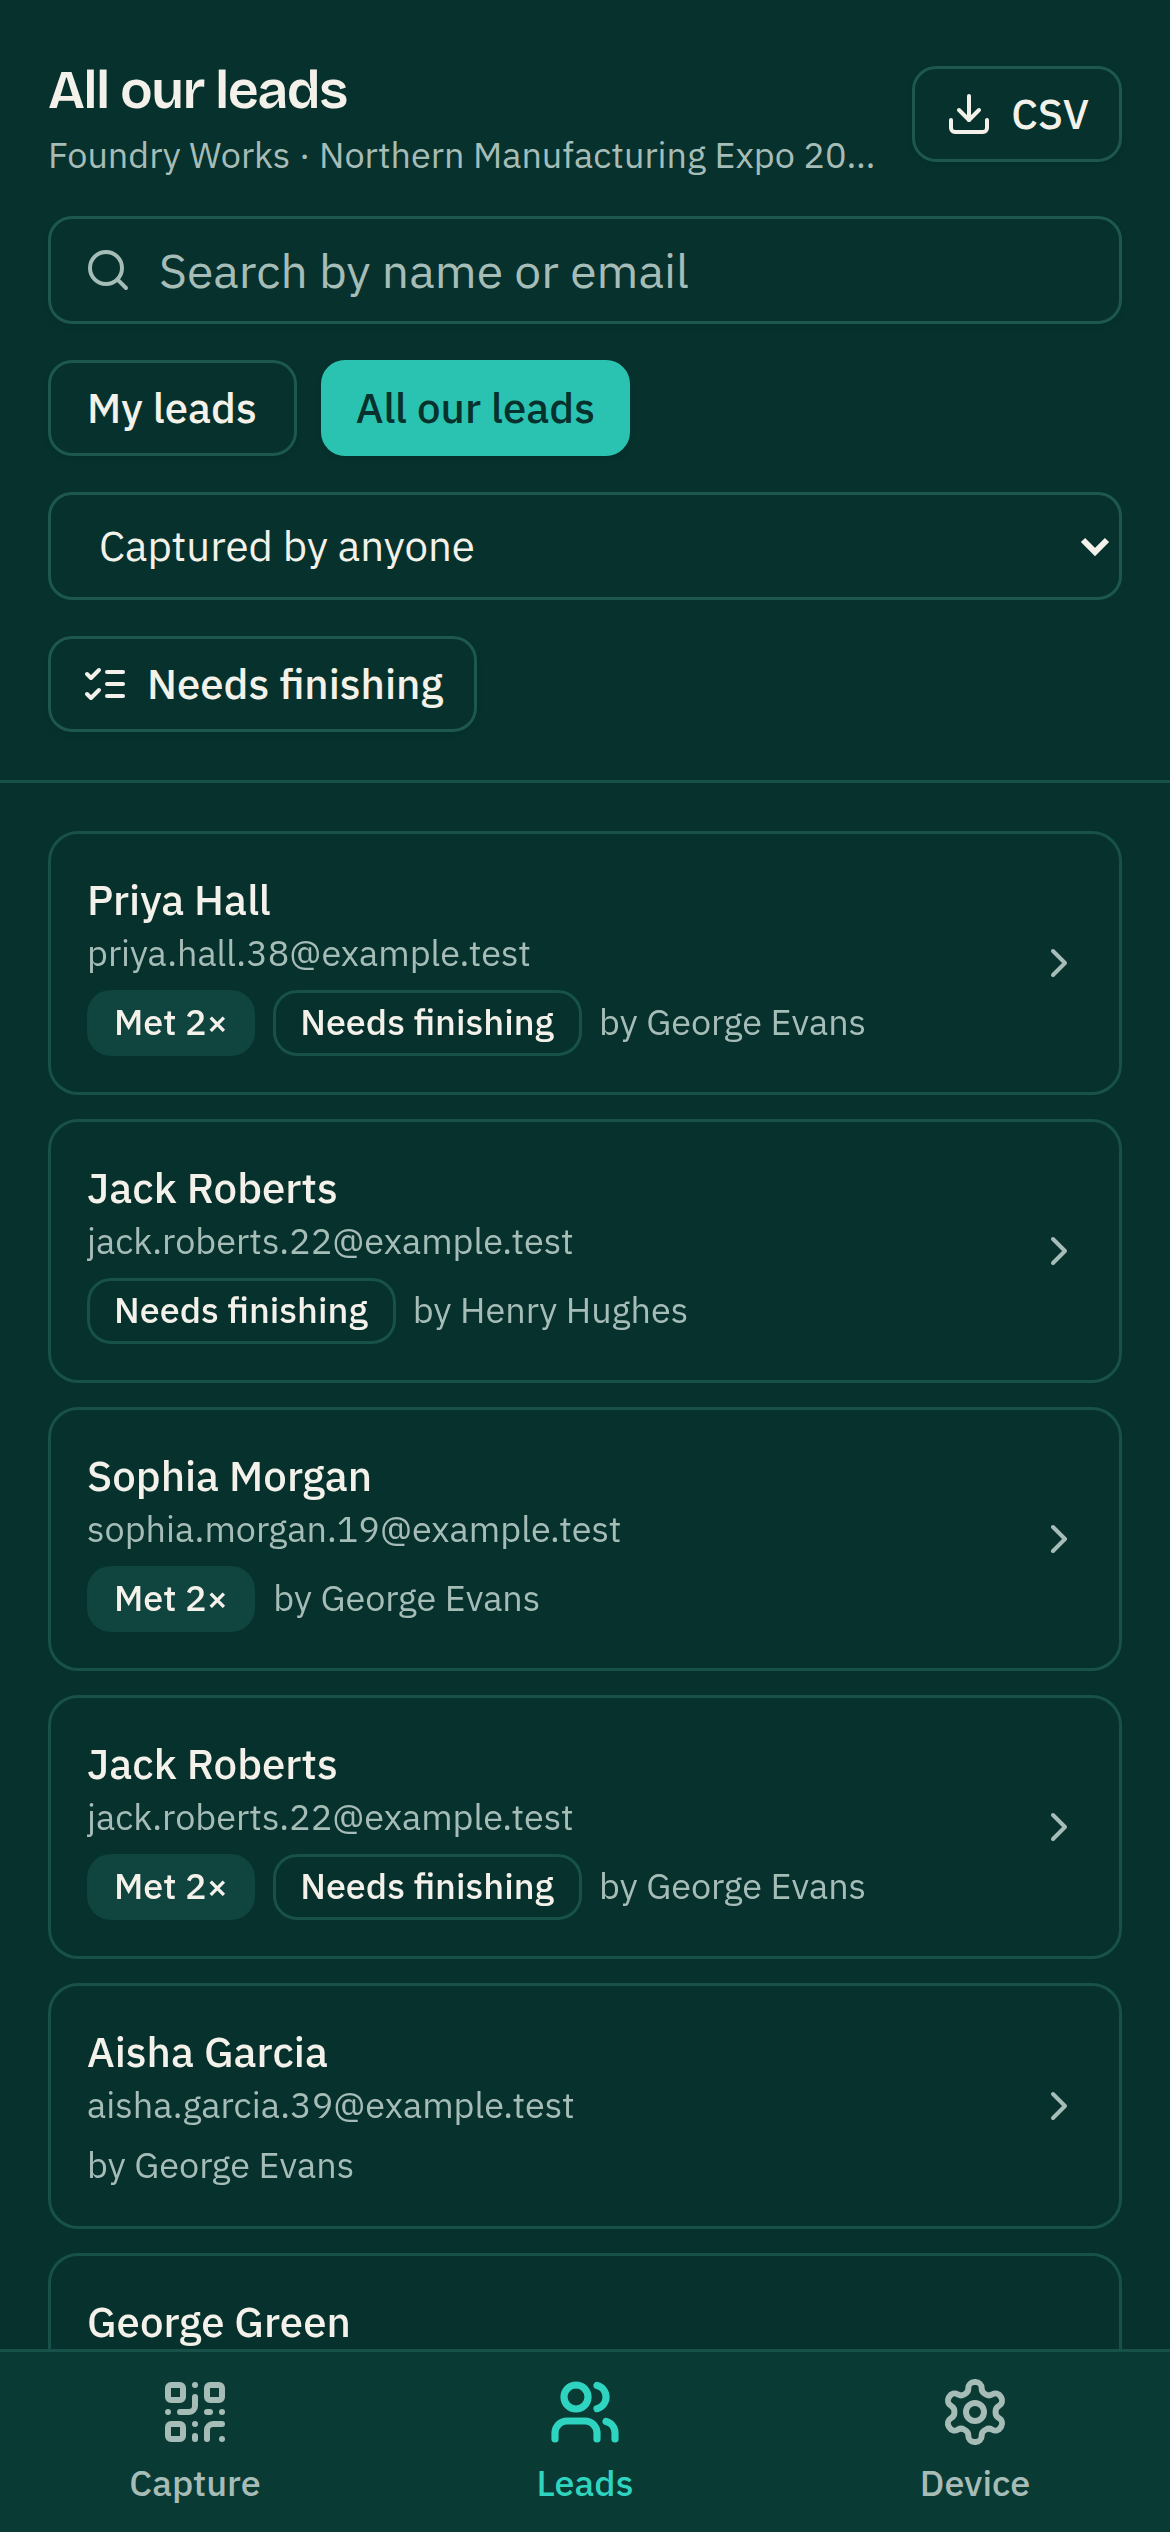
Task: Toggle the Needs finishing filter
Action: tap(262, 684)
